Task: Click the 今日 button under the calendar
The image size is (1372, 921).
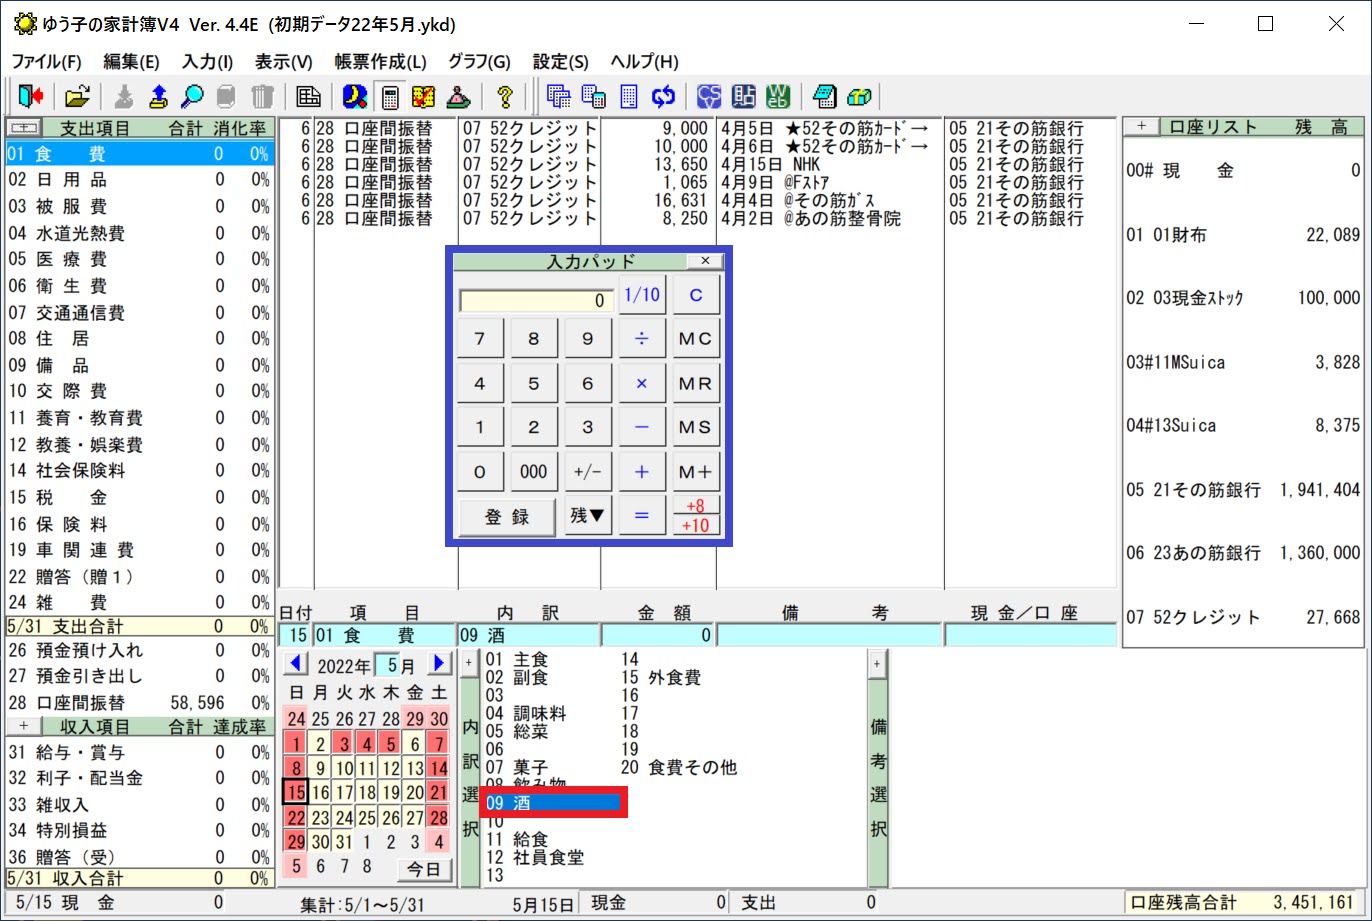Action: tap(423, 869)
